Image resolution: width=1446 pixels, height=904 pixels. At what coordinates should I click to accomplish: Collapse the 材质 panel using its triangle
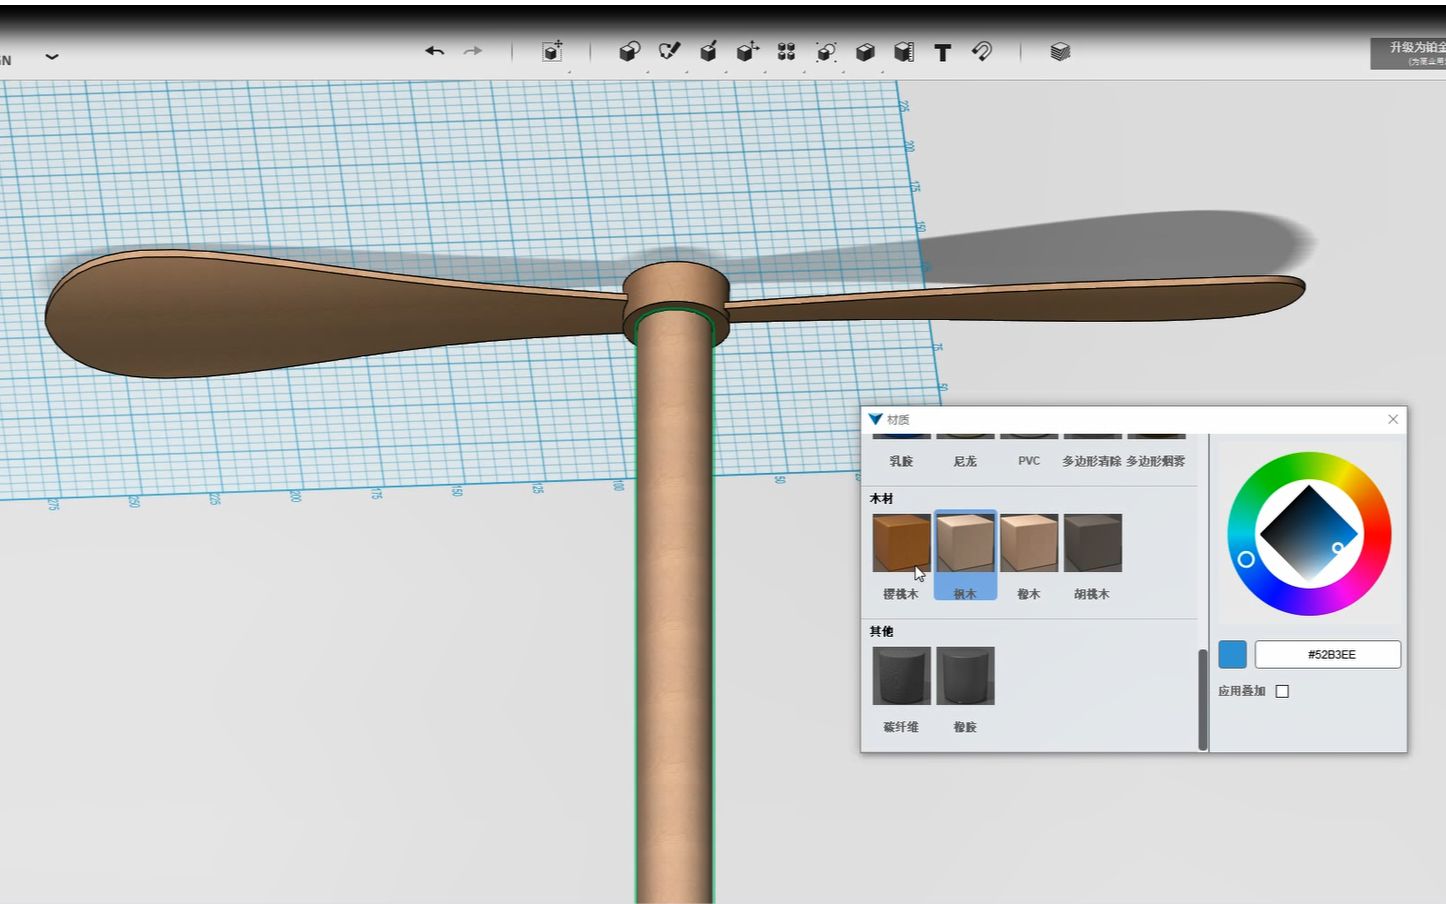coord(876,420)
